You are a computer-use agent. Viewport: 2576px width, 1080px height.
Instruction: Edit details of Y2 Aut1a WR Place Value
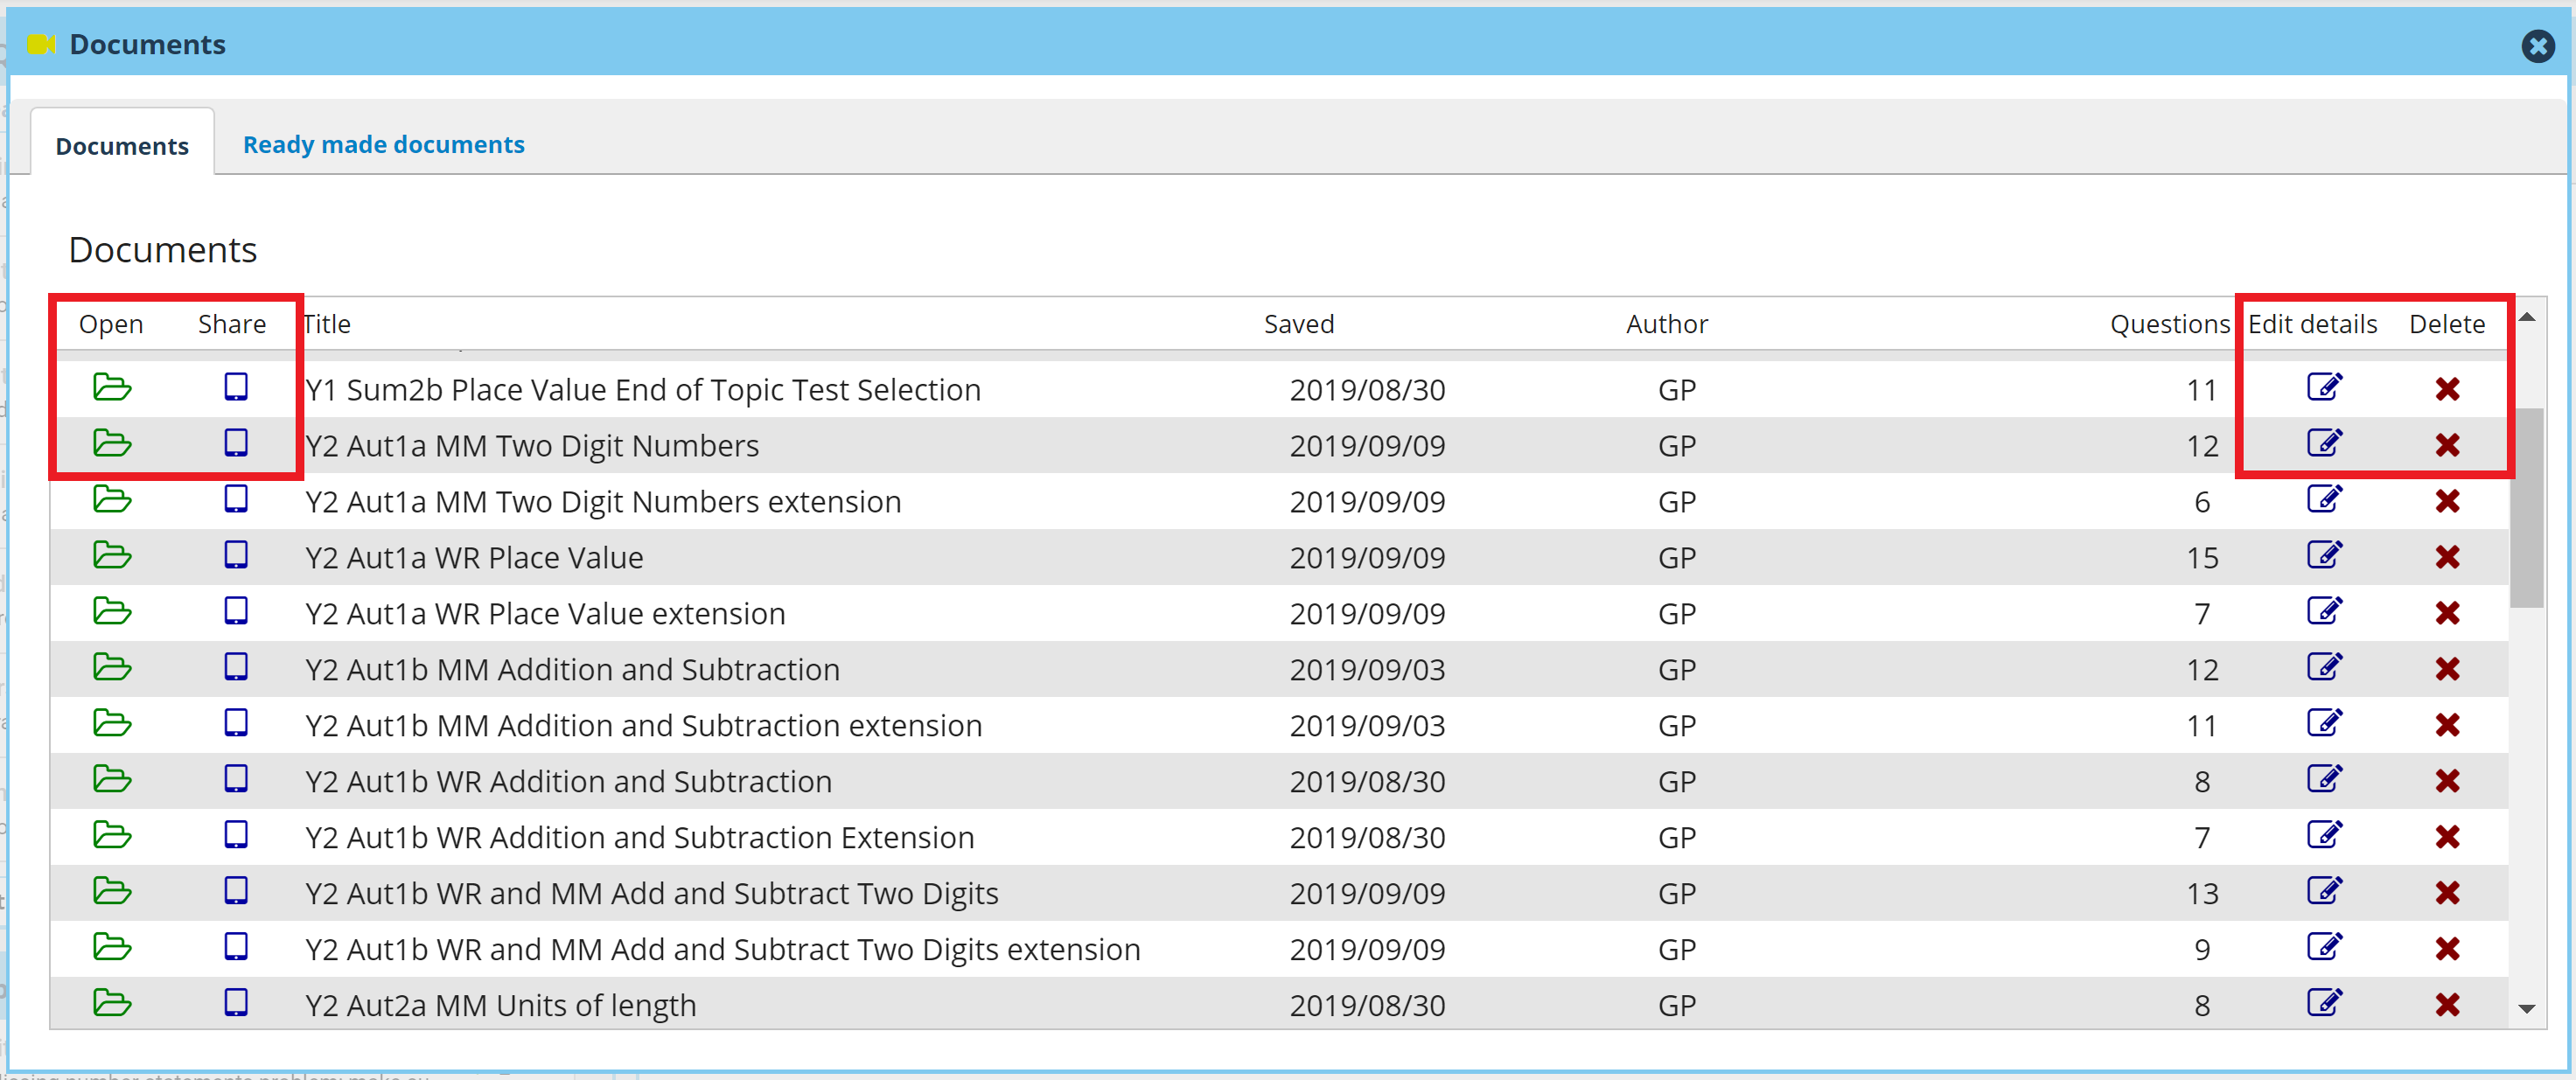point(2324,556)
